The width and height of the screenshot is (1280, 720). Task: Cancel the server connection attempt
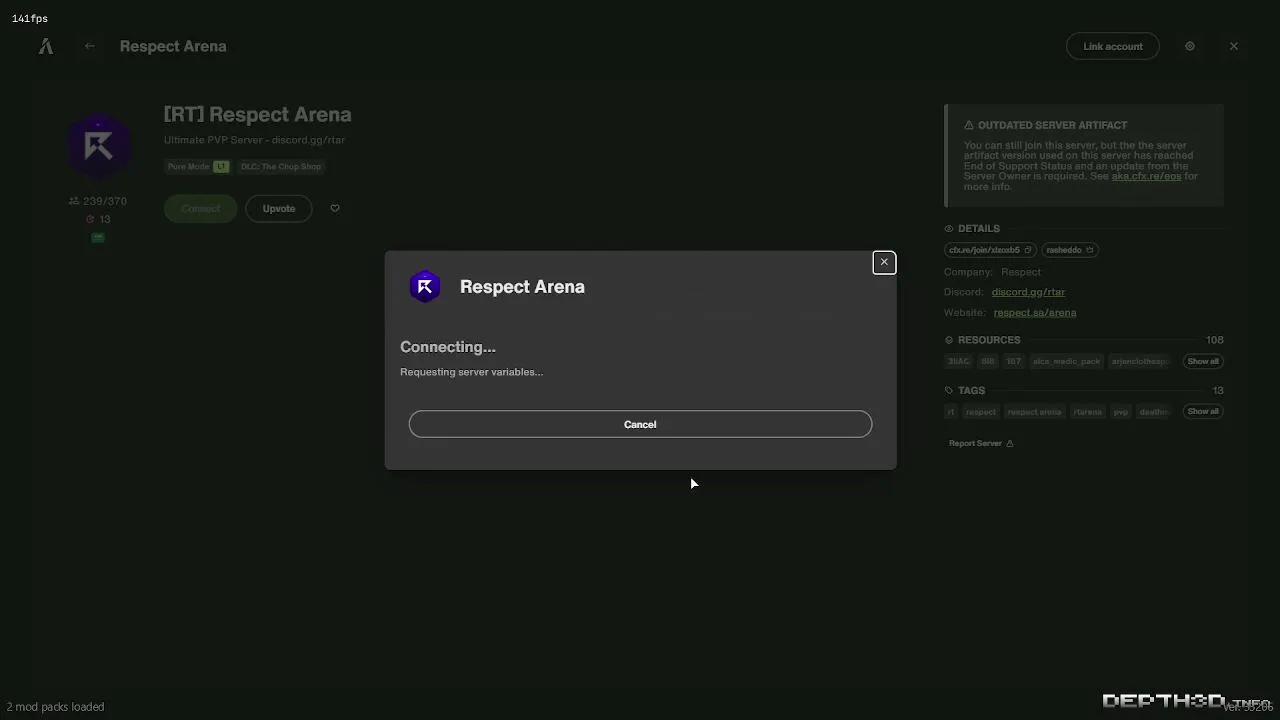click(640, 424)
